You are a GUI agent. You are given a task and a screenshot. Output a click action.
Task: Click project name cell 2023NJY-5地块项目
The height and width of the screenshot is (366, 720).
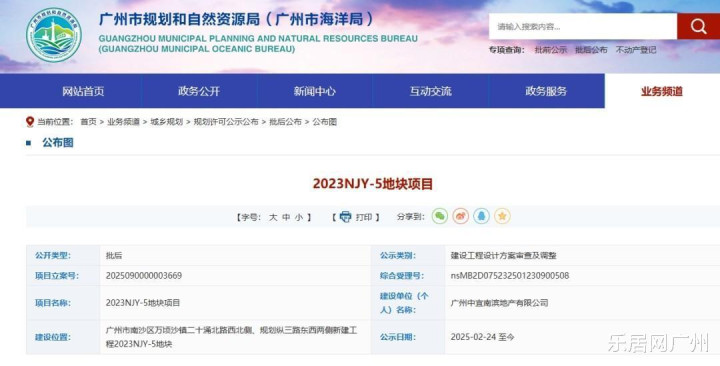coord(143,303)
